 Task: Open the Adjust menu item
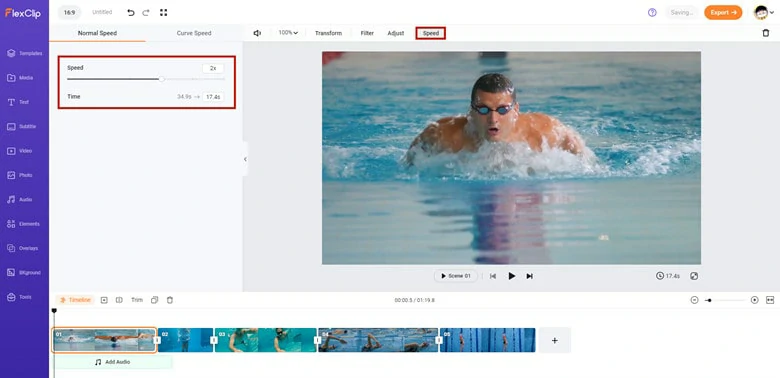click(x=396, y=33)
